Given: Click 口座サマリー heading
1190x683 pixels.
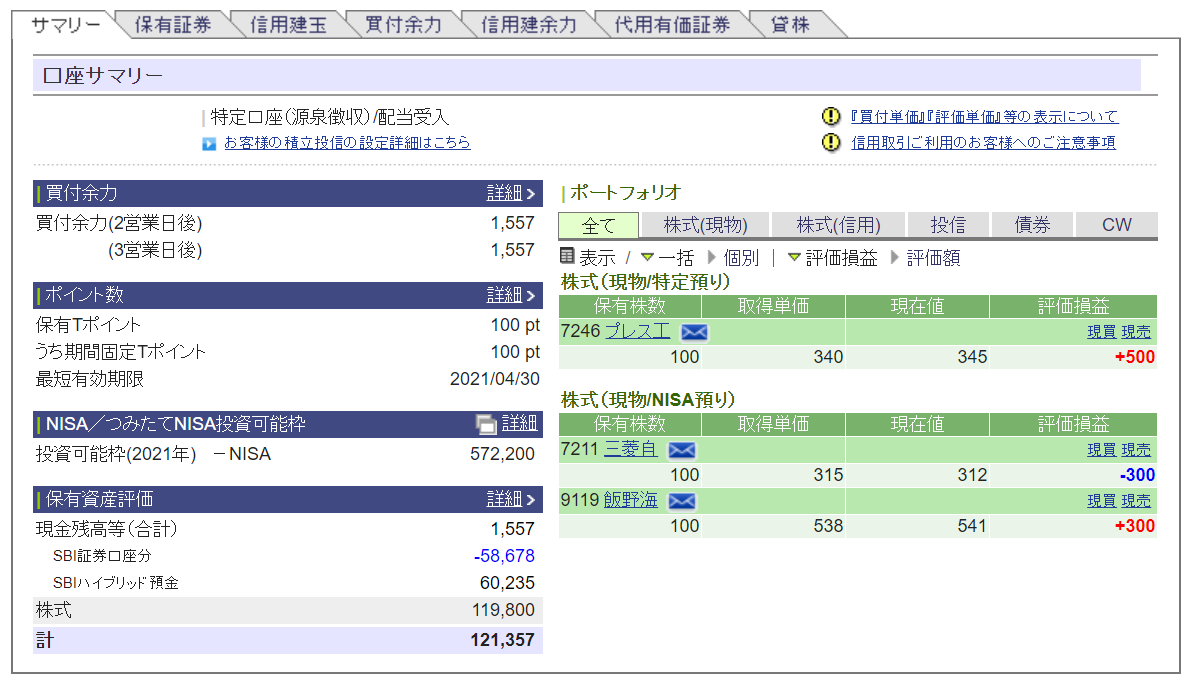Looking at the screenshot, I should click(102, 76).
